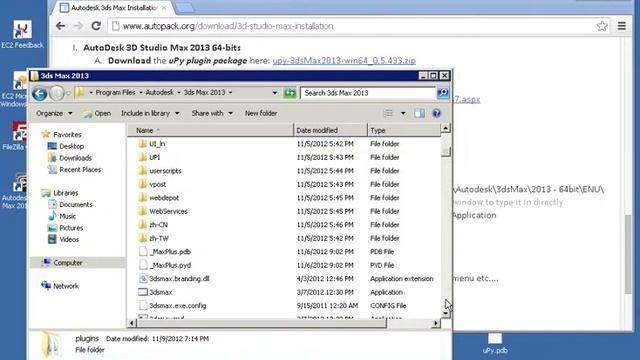Image resolution: width=640 pixels, height=360 pixels.
Task: Click the green refresh icon beside address bar
Action: [x=290, y=93]
